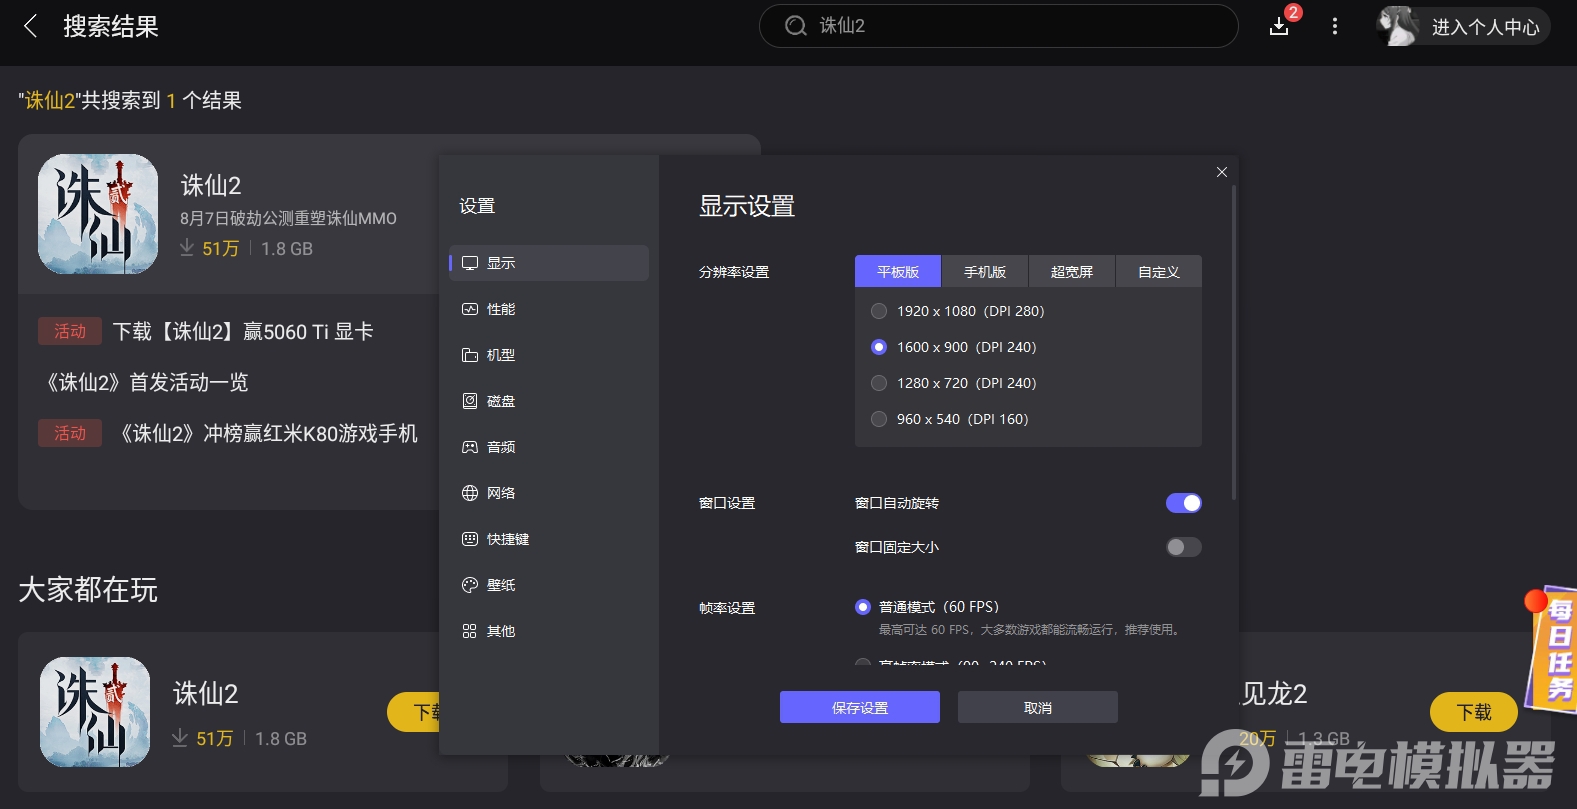The image size is (1577, 809).
Task: Toggle 窗口固定大小 switch
Action: point(1184,547)
